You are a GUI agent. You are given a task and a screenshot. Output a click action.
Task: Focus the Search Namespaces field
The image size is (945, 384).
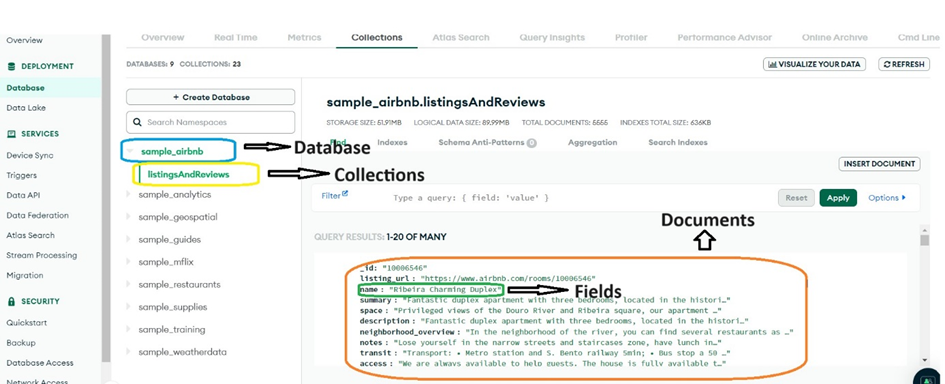210,122
